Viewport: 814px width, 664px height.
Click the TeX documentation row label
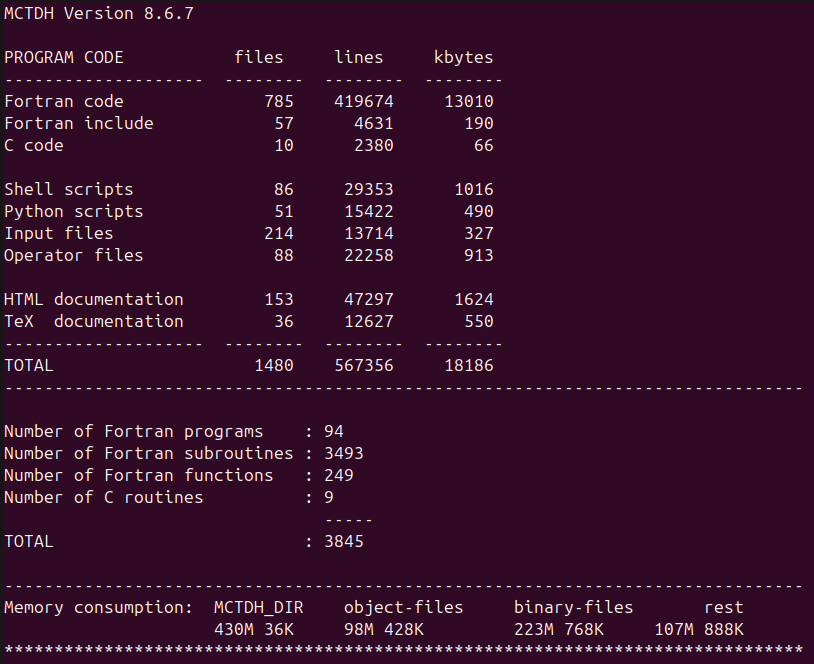[94, 321]
